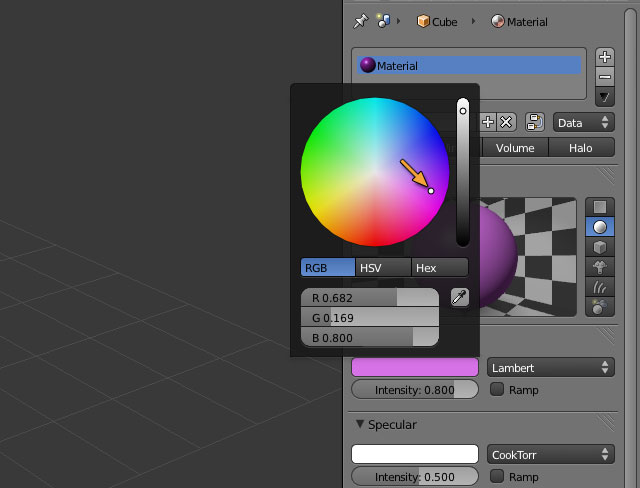Select the cube preview type icon
Image resolution: width=640 pixels, height=488 pixels.
(x=600, y=247)
